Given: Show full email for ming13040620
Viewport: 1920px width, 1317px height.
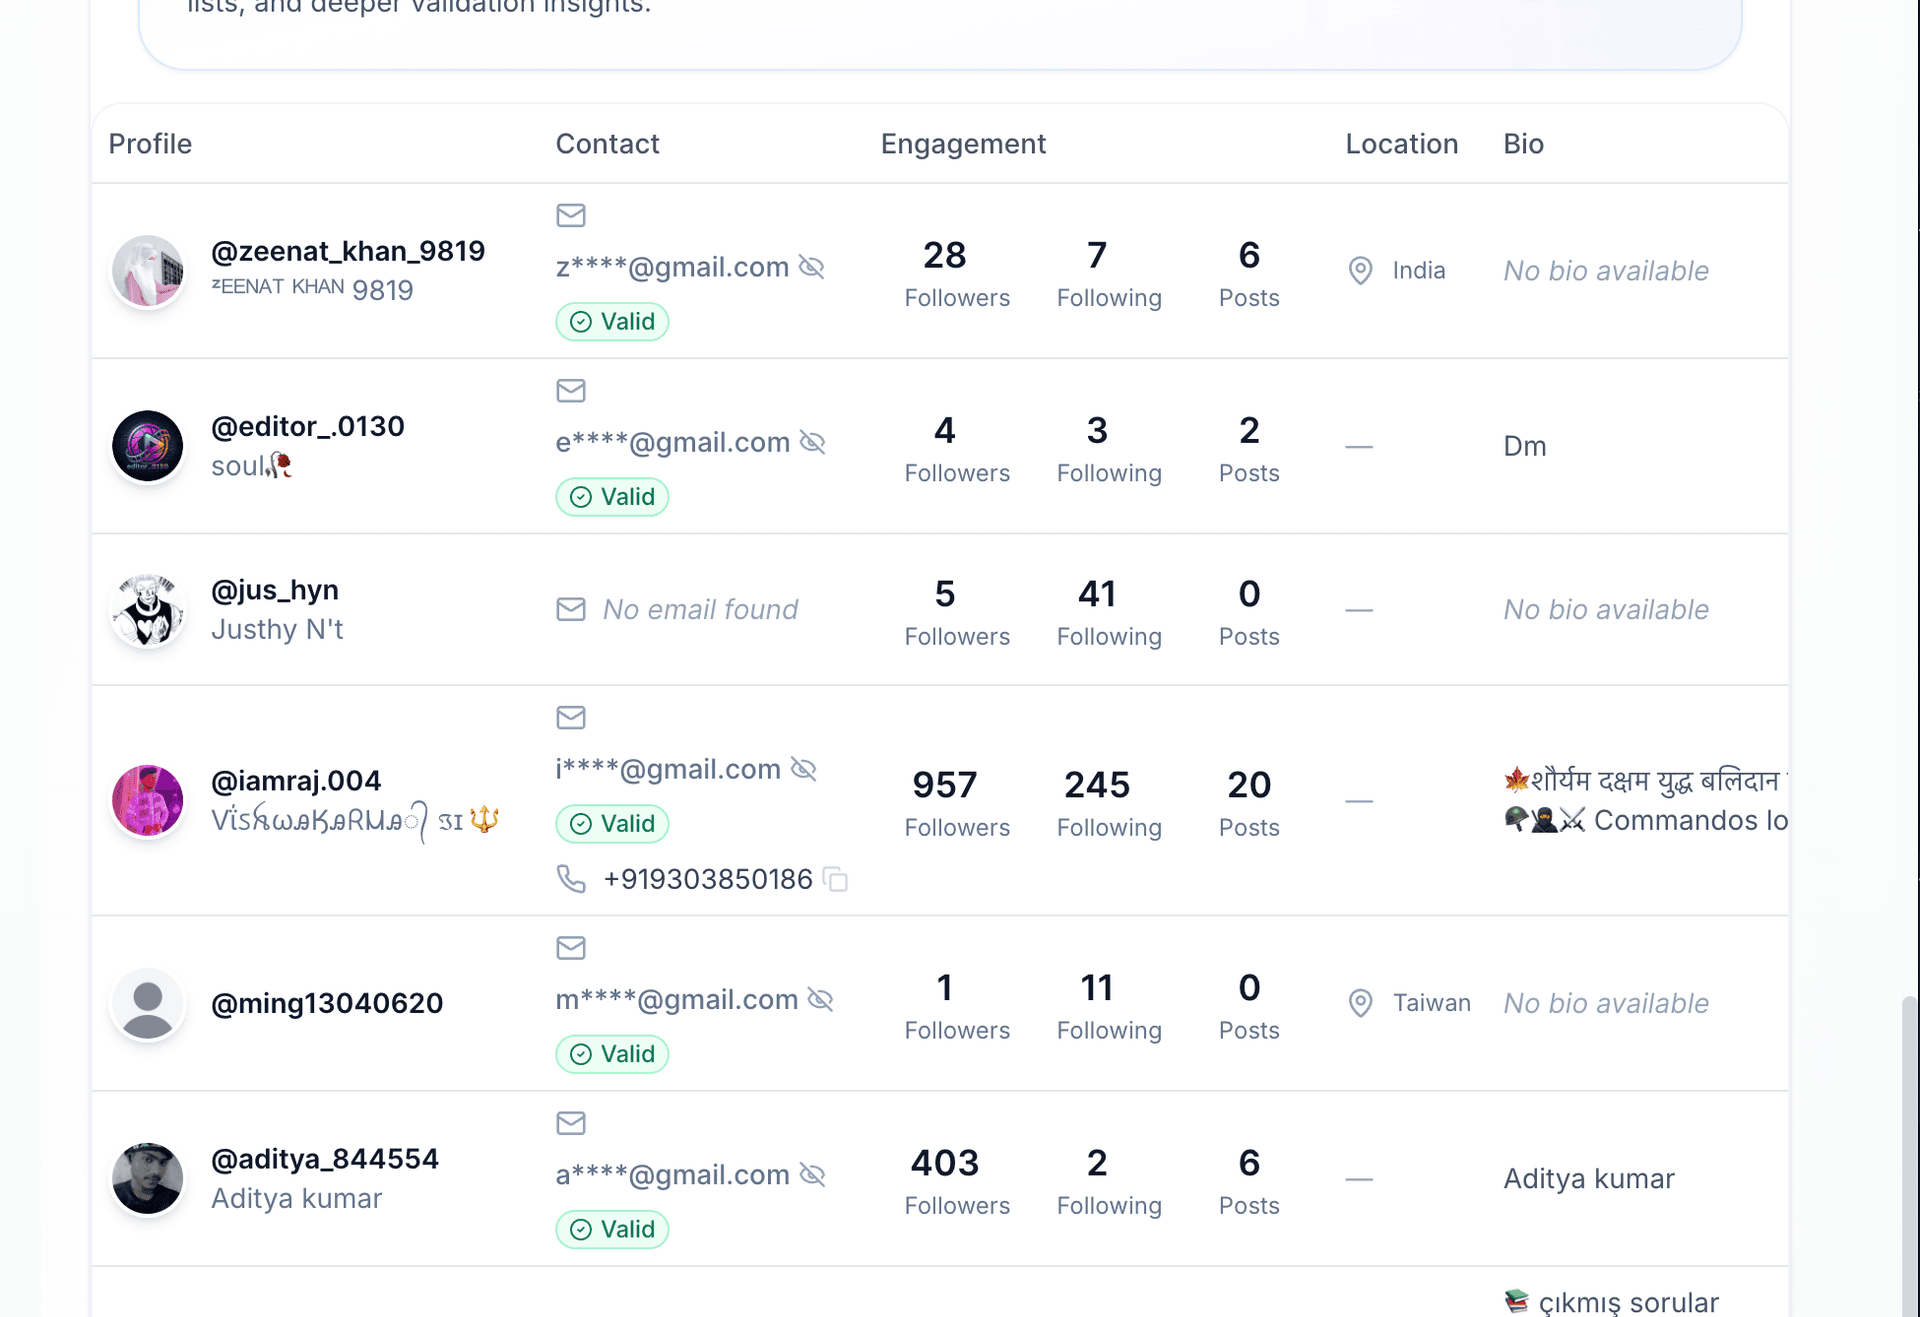Looking at the screenshot, I should 820,999.
